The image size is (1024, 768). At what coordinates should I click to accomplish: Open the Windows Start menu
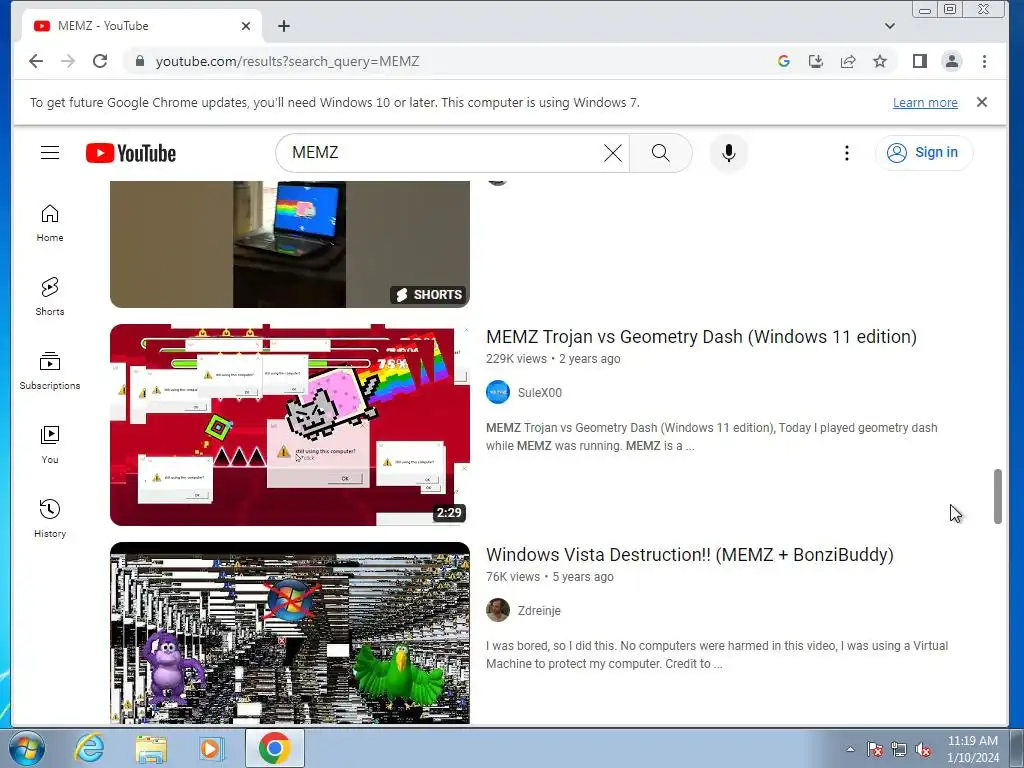(x=27, y=748)
